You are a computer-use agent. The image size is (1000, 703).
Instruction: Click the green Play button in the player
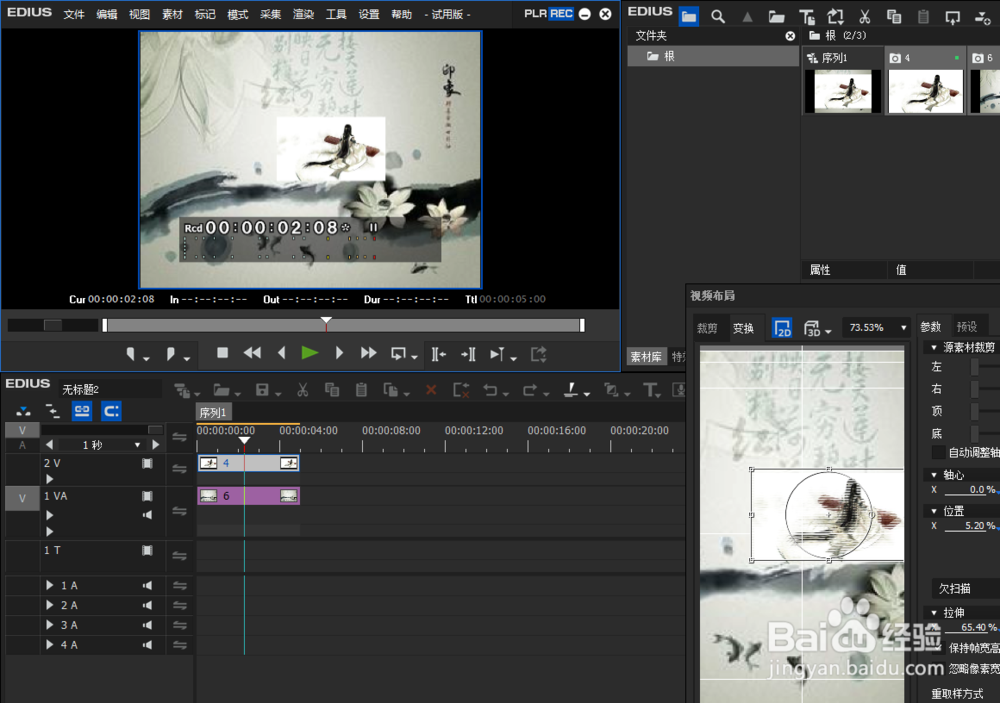pos(310,353)
